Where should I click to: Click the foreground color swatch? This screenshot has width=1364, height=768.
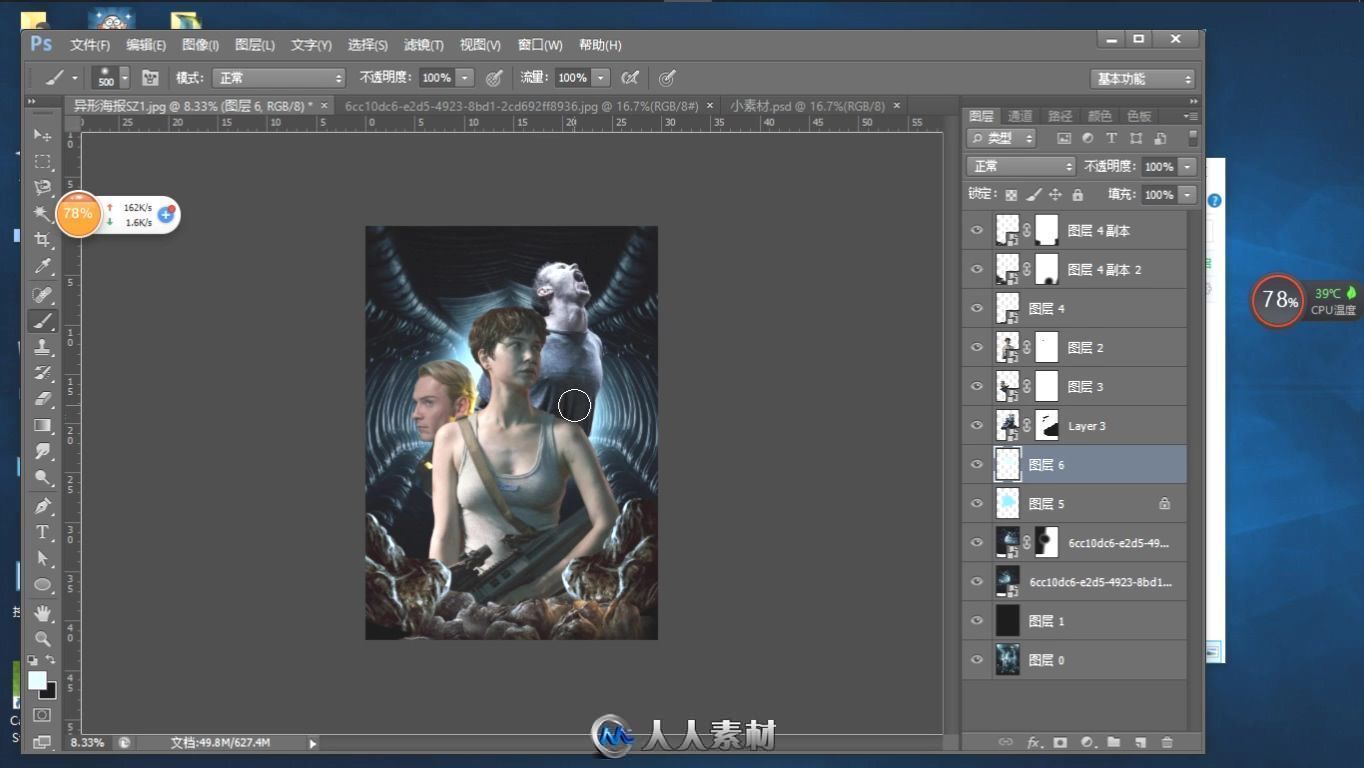point(37,681)
